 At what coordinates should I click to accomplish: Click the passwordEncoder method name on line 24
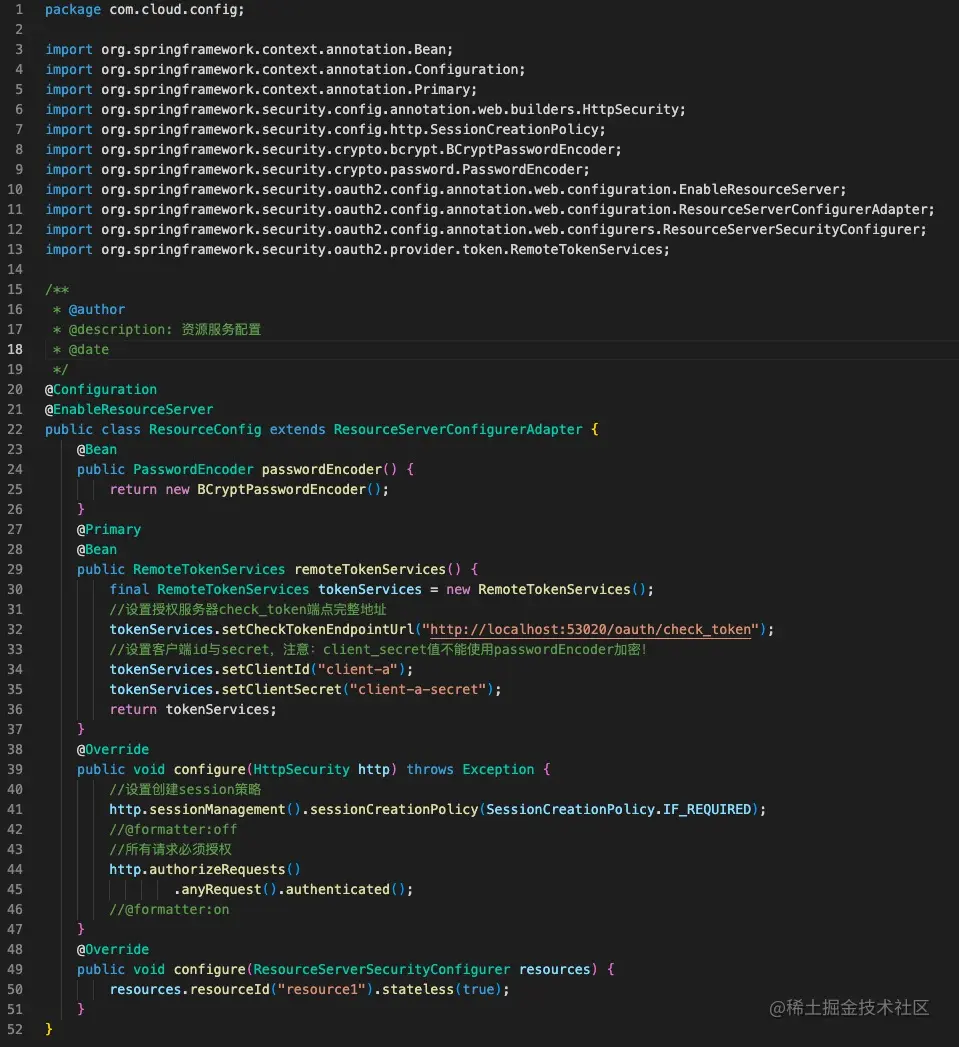coord(322,469)
